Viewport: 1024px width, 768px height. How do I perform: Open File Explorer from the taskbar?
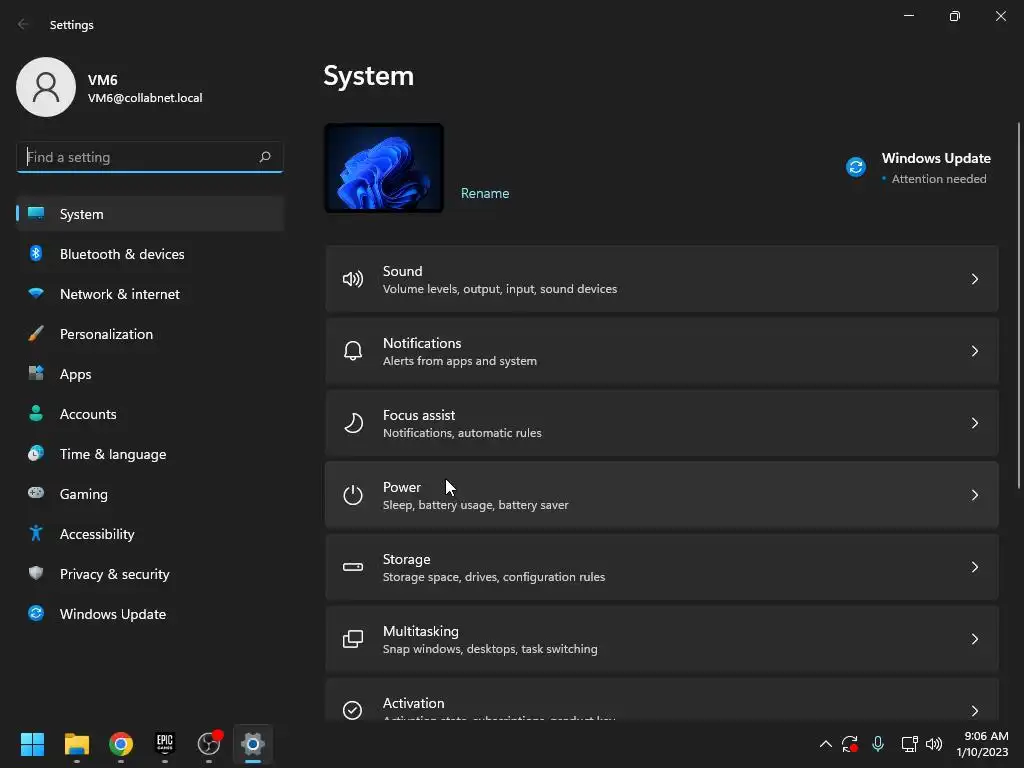click(x=76, y=744)
